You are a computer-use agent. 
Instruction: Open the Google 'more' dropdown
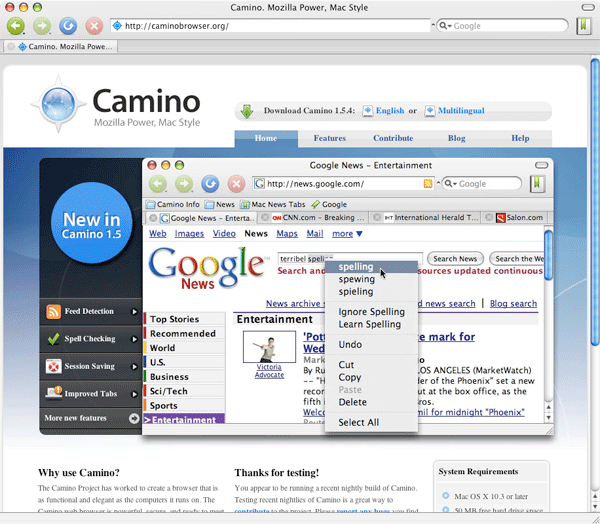pos(347,233)
